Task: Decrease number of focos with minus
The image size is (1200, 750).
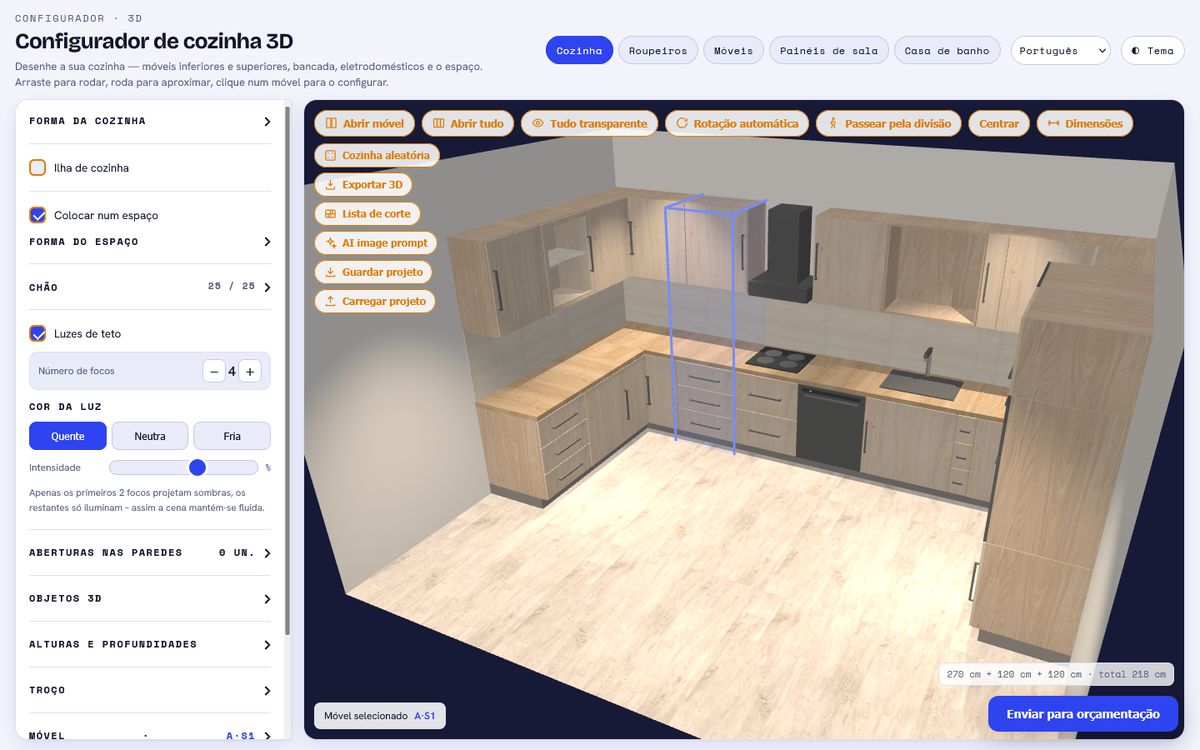Action: pyautogui.click(x=214, y=371)
